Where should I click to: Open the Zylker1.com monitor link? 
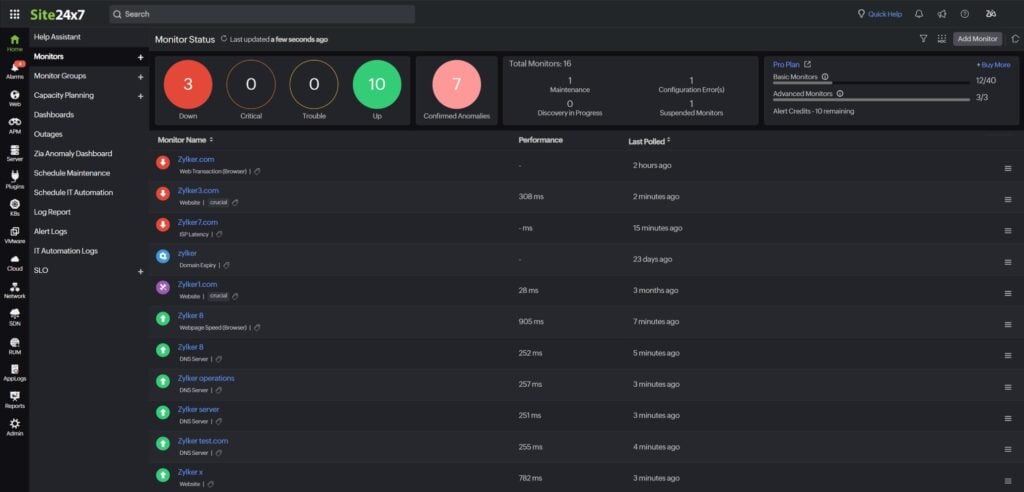coord(197,285)
